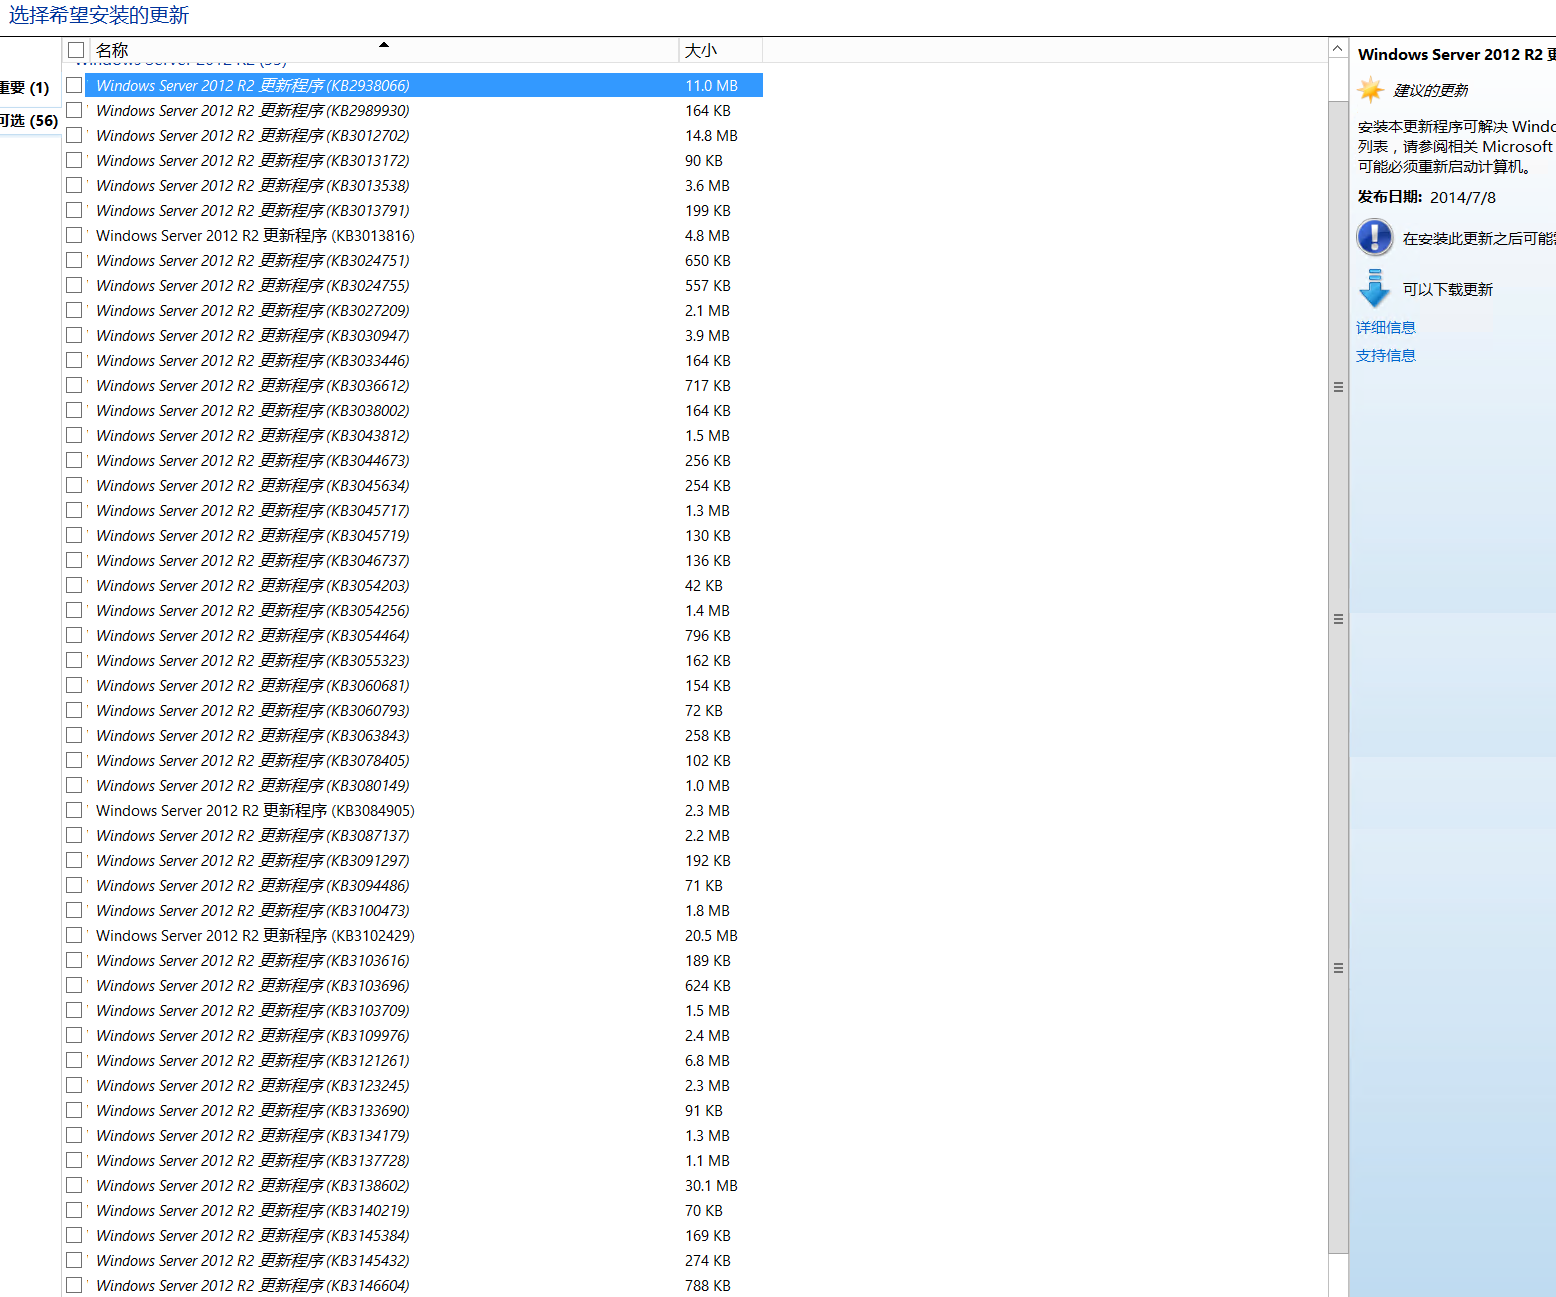Select the checkbox next to KB3013172
Image resolution: width=1556 pixels, height=1297 pixels.
pos(74,160)
